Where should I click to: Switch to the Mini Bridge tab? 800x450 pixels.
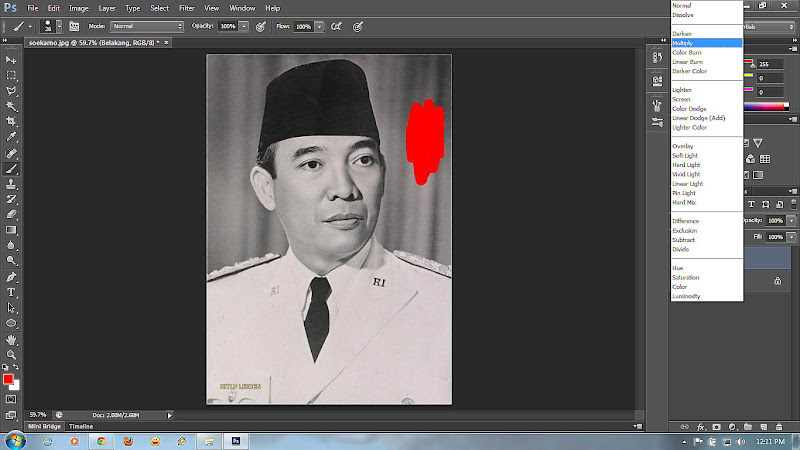[x=44, y=427]
